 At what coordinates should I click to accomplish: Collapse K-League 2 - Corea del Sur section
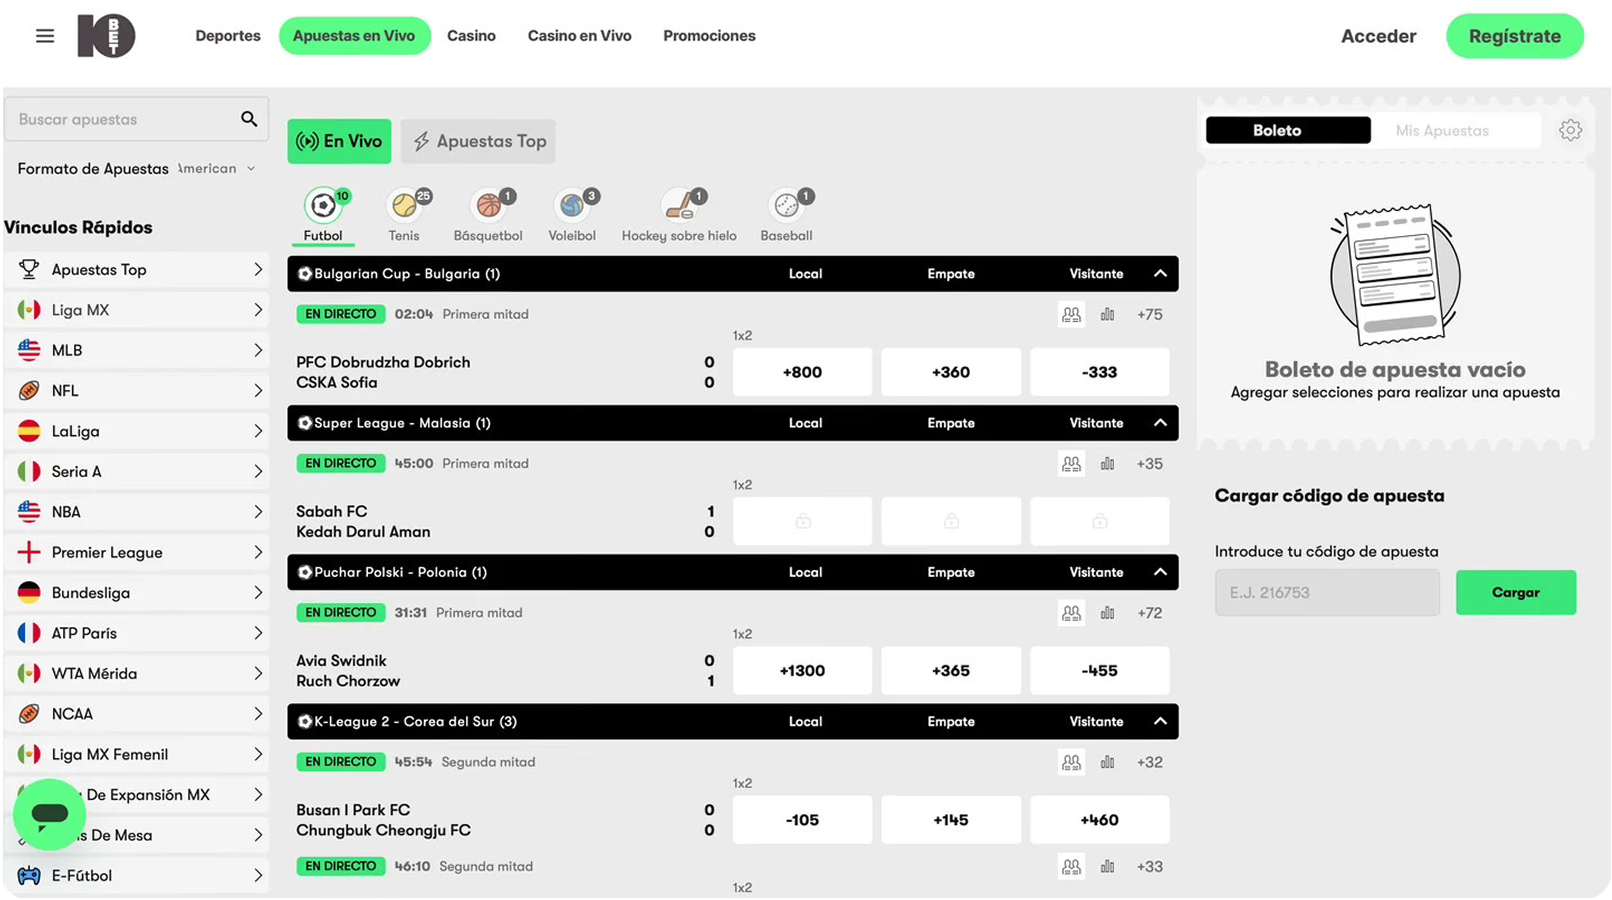click(1160, 721)
